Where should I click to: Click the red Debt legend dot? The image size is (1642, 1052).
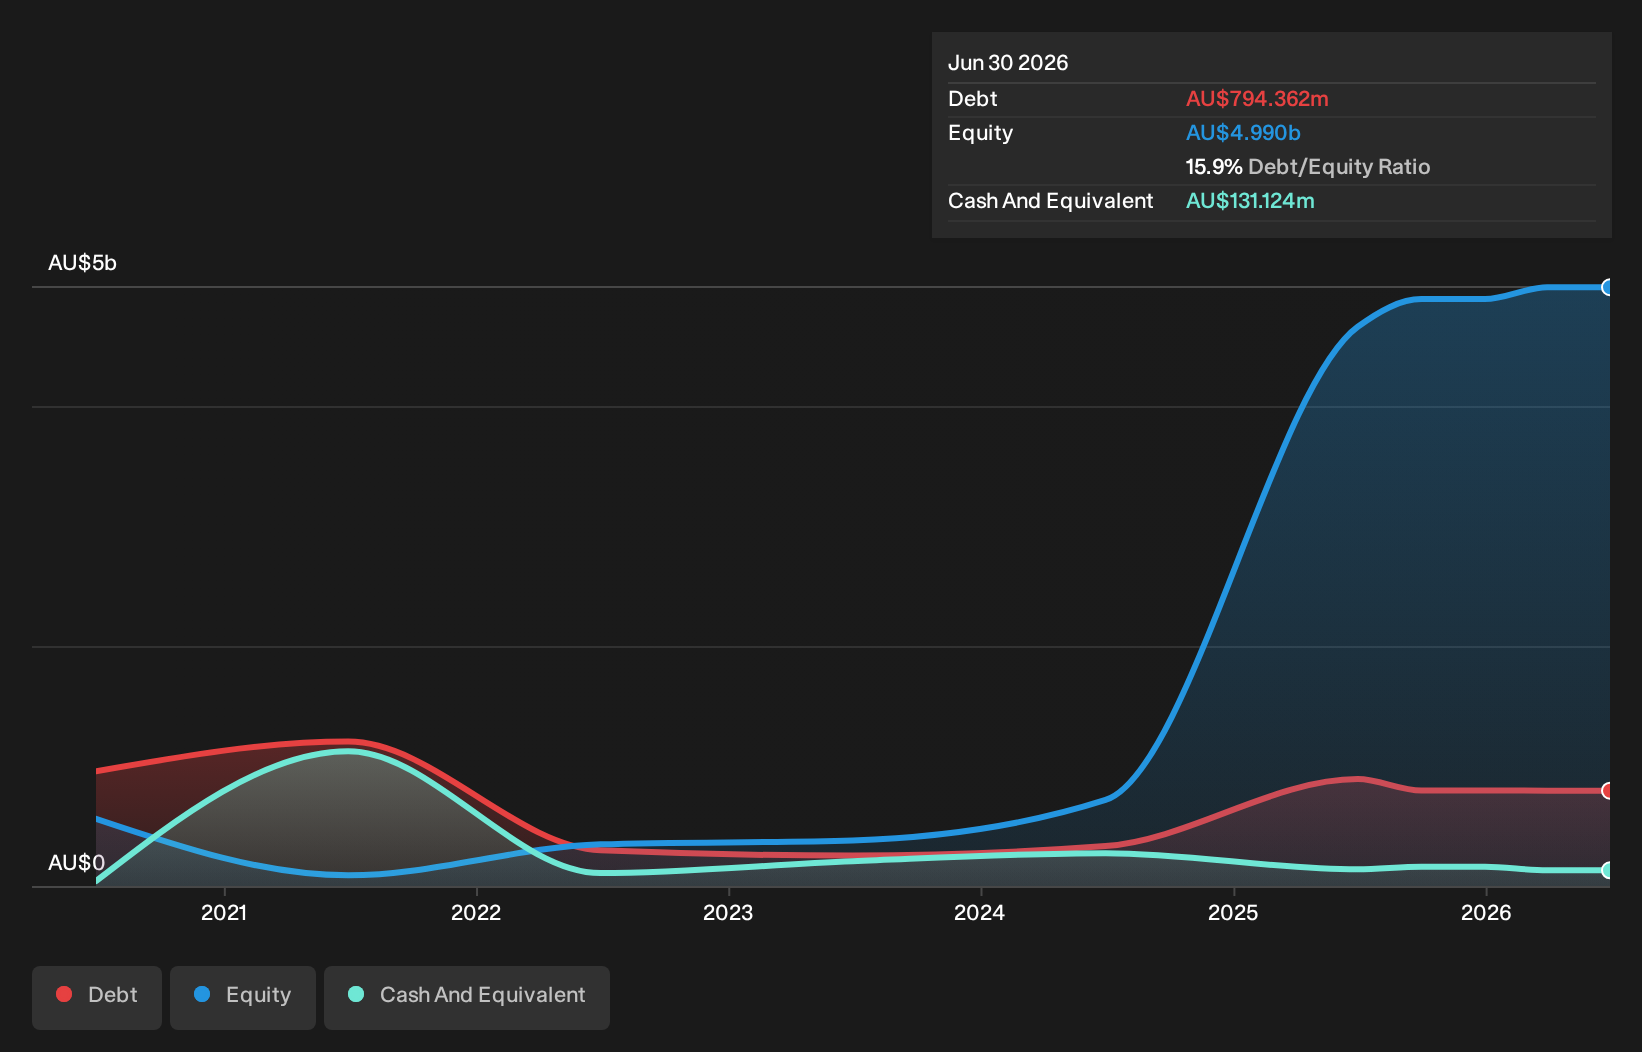(64, 994)
